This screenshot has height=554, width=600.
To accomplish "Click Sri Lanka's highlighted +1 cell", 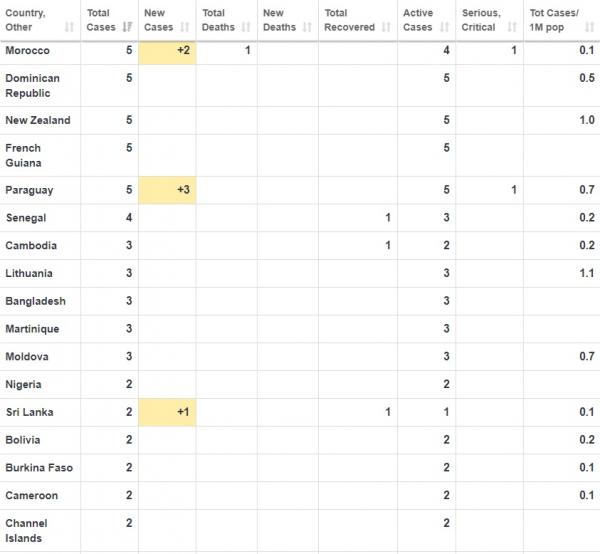I will (167, 412).
